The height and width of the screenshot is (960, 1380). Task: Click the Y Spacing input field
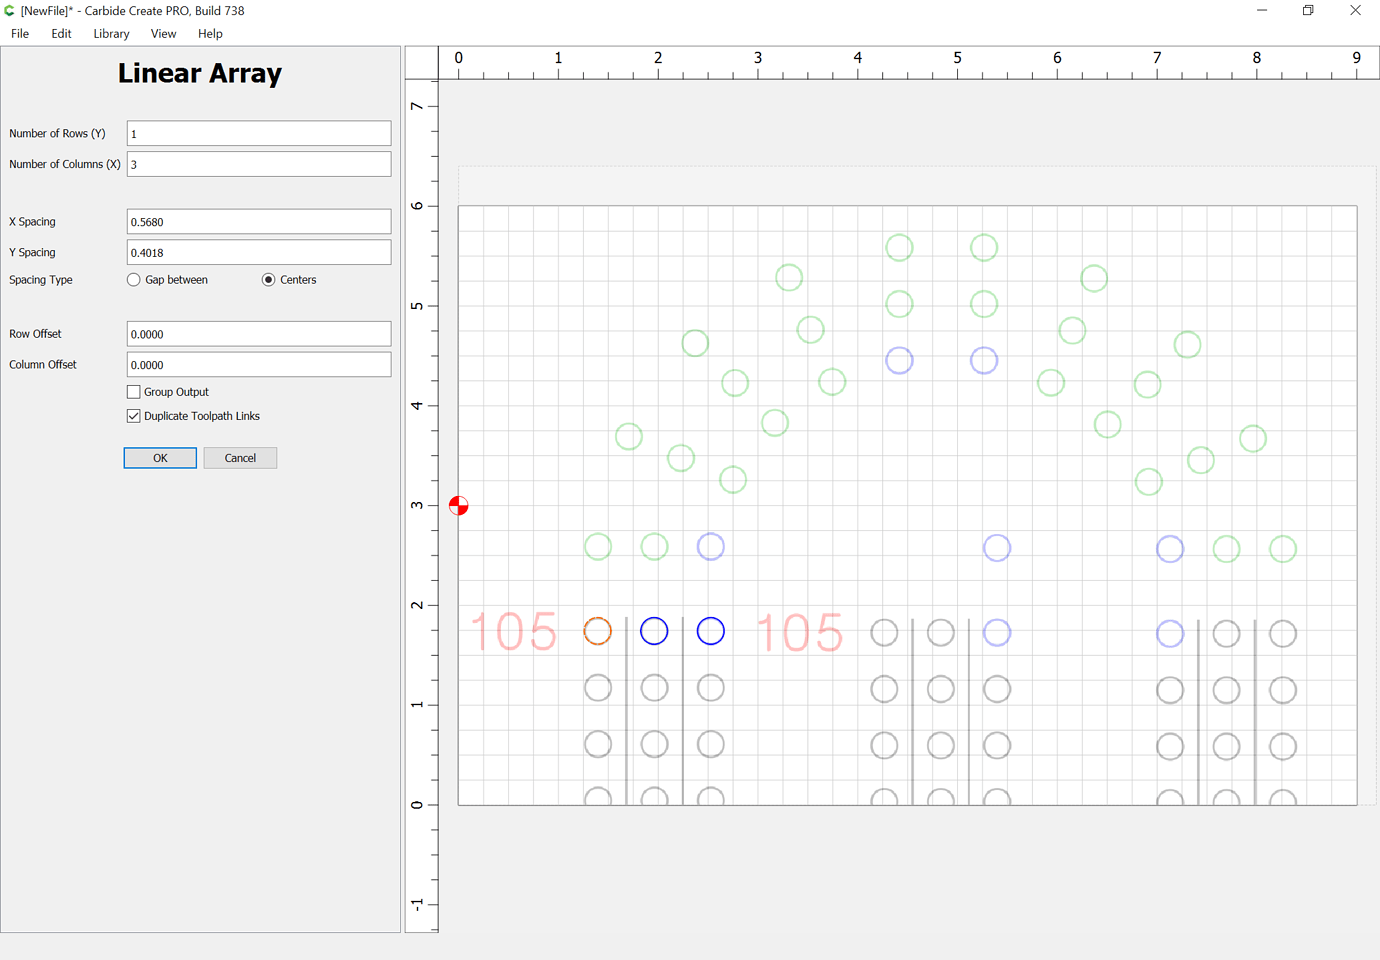(x=258, y=252)
